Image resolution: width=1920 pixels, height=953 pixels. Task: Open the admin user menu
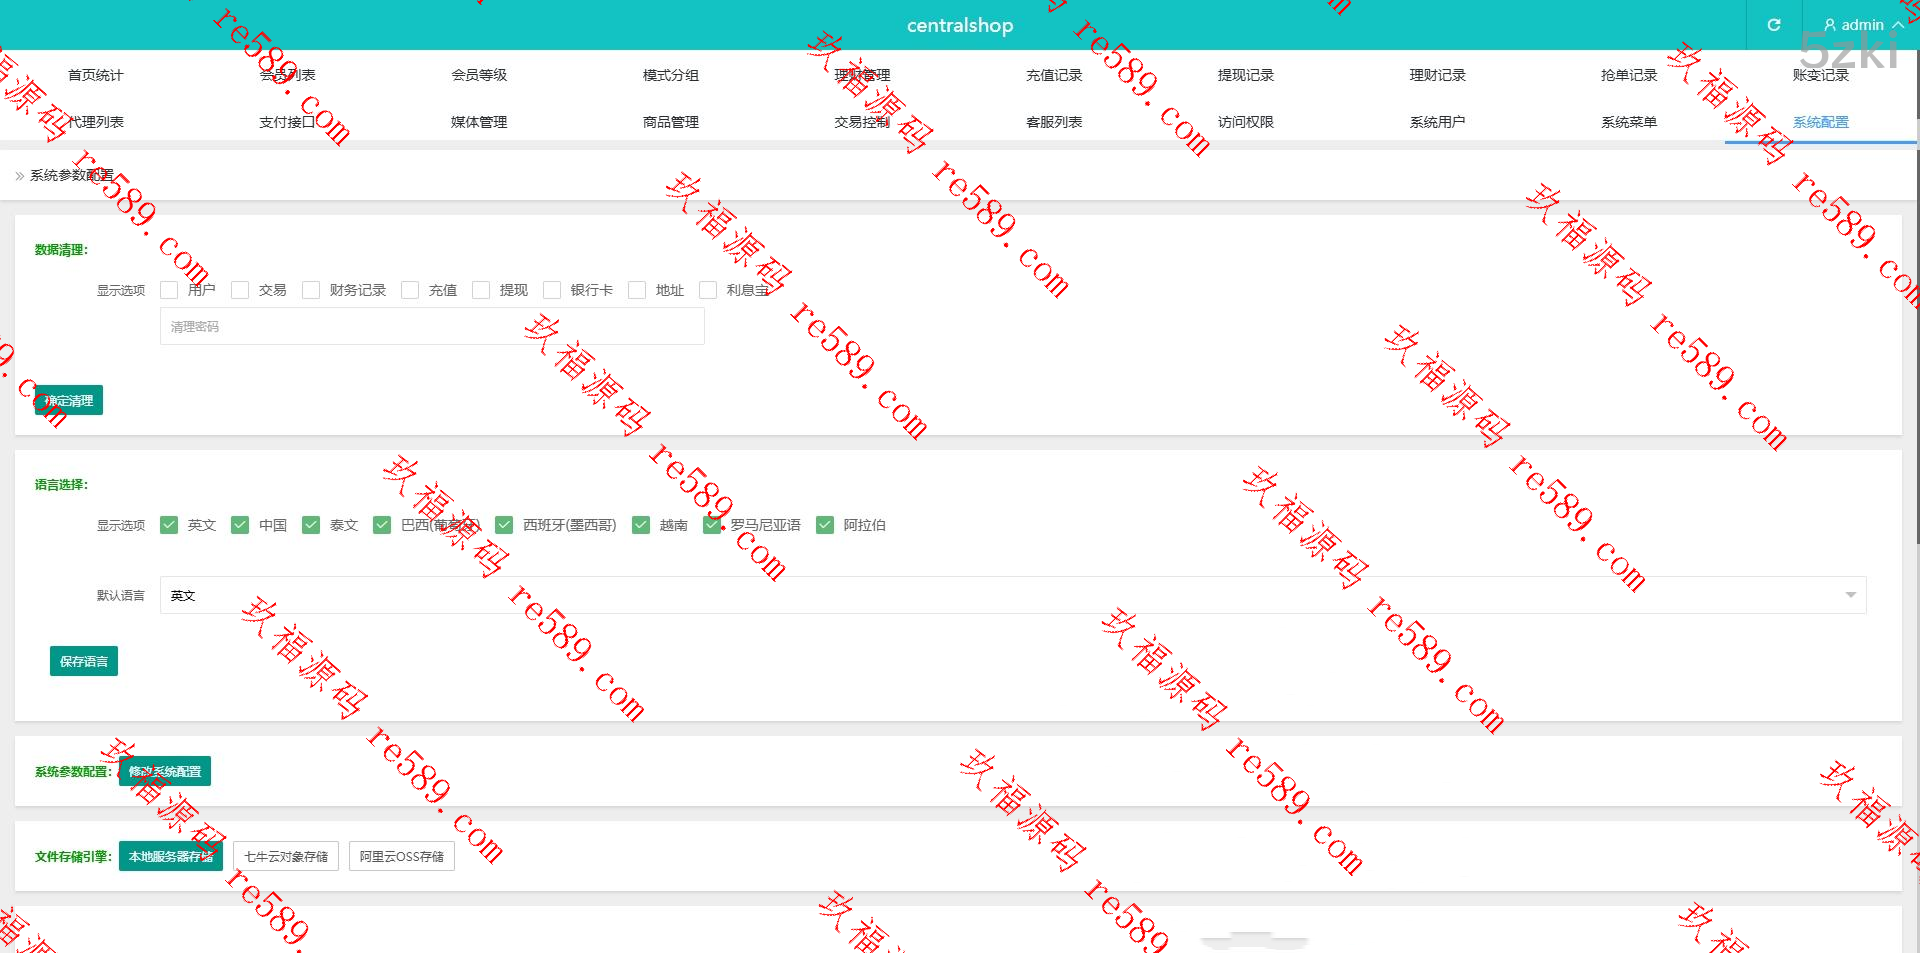(x=1862, y=25)
